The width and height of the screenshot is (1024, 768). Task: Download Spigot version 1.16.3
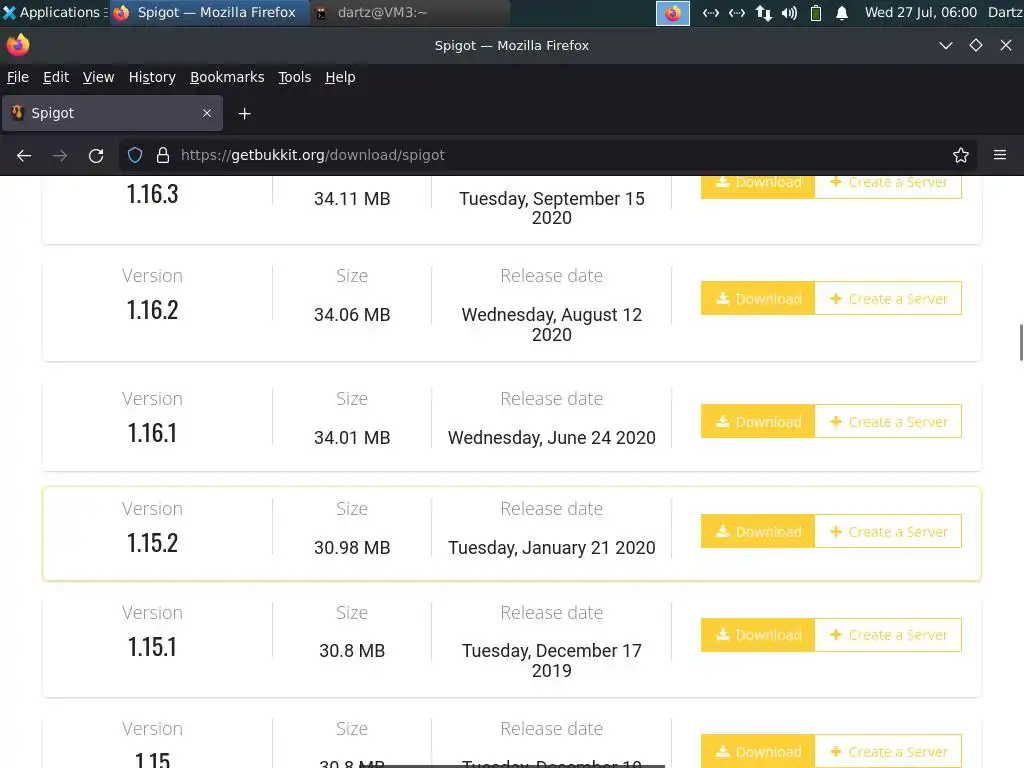pyautogui.click(x=758, y=186)
